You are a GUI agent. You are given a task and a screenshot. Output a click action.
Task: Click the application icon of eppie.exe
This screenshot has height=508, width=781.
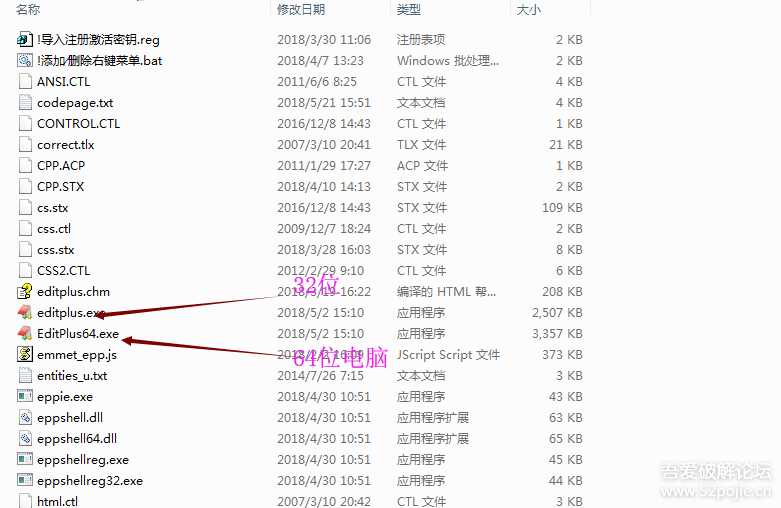25,396
